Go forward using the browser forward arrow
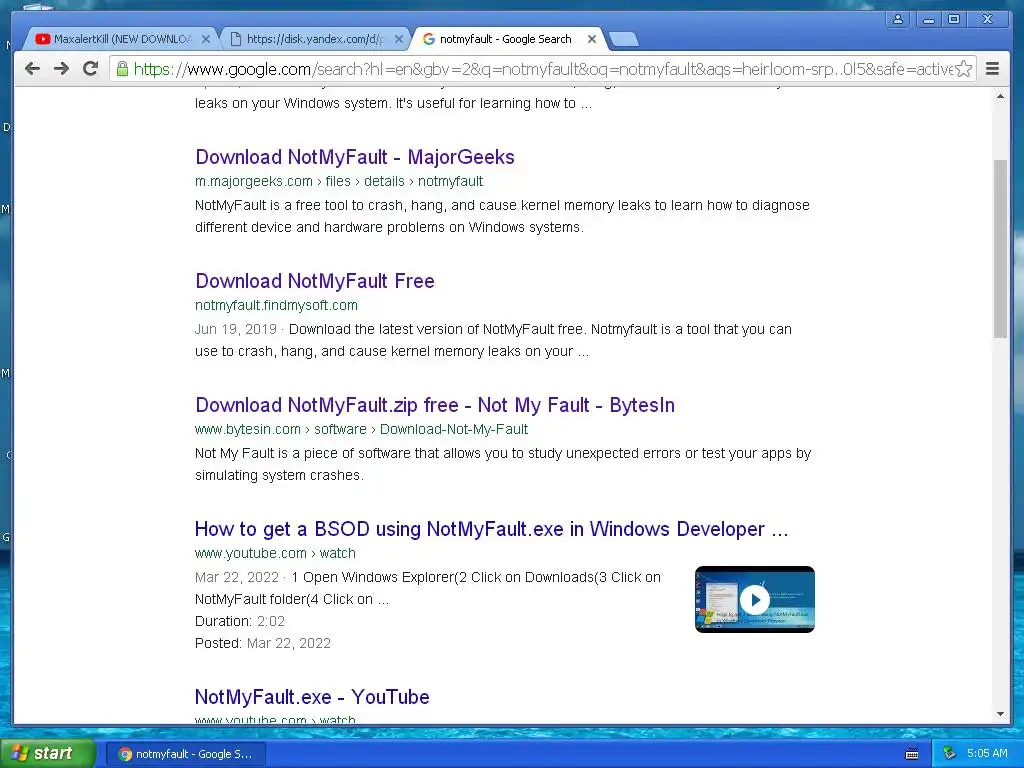The height and width of the screenshot is (768, 1024). tap(61, 69)
